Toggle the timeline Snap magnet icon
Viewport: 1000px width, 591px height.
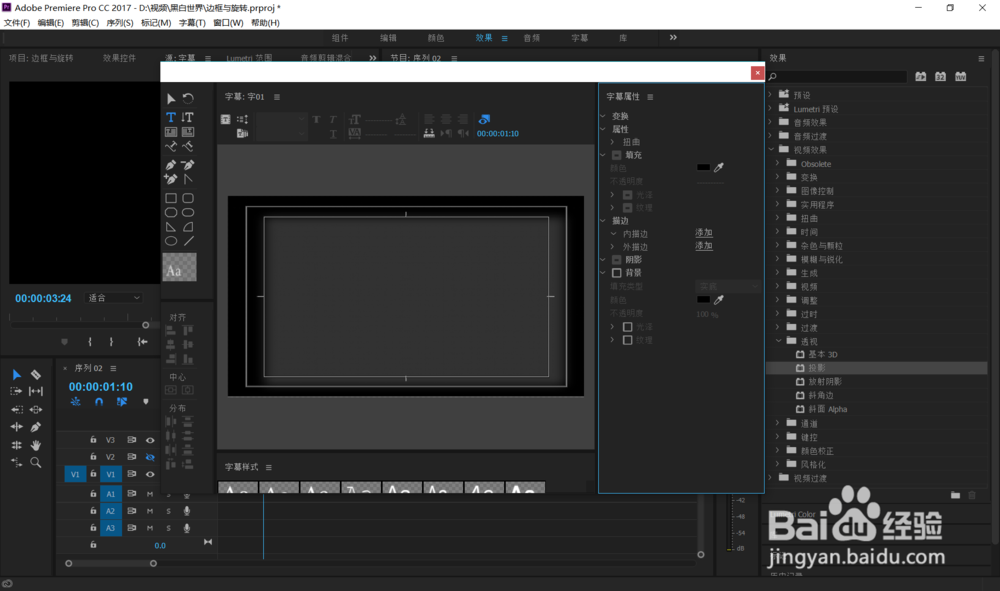tap(99, 402)
